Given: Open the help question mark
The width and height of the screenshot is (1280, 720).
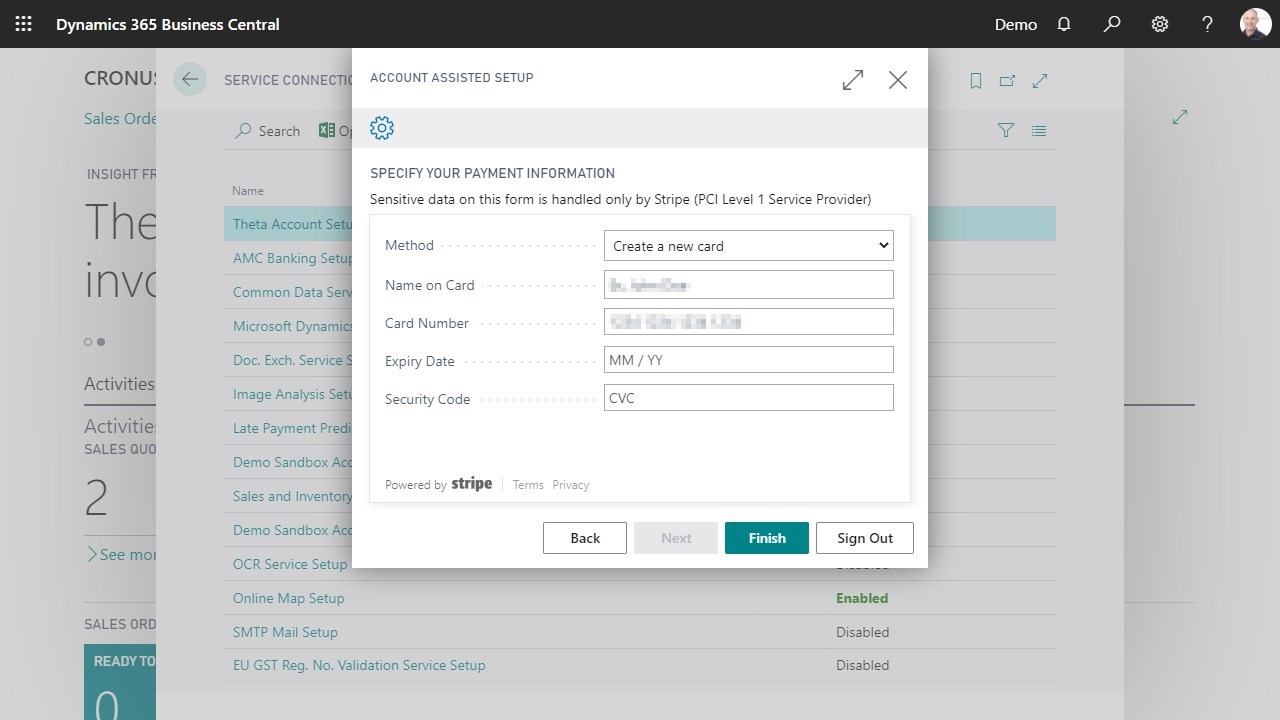Looking at the screenshot, I should pos(1208,24).
